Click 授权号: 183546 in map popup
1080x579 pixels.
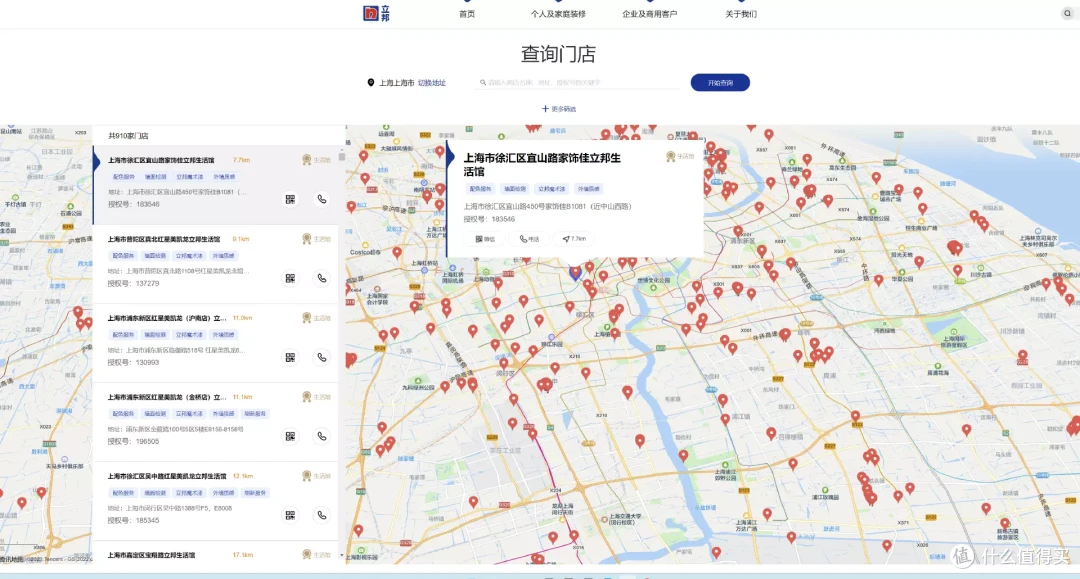tap(489, 219)
